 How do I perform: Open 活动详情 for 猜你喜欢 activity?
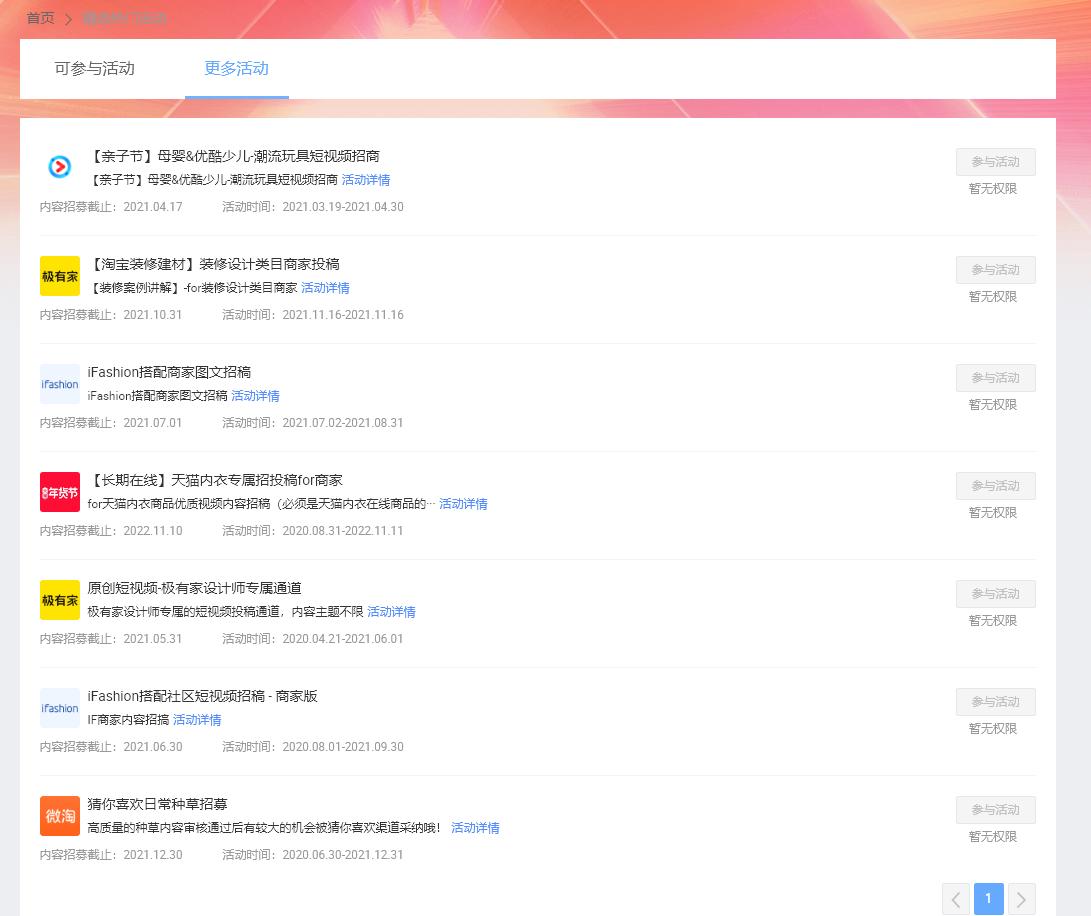point(475,827)
